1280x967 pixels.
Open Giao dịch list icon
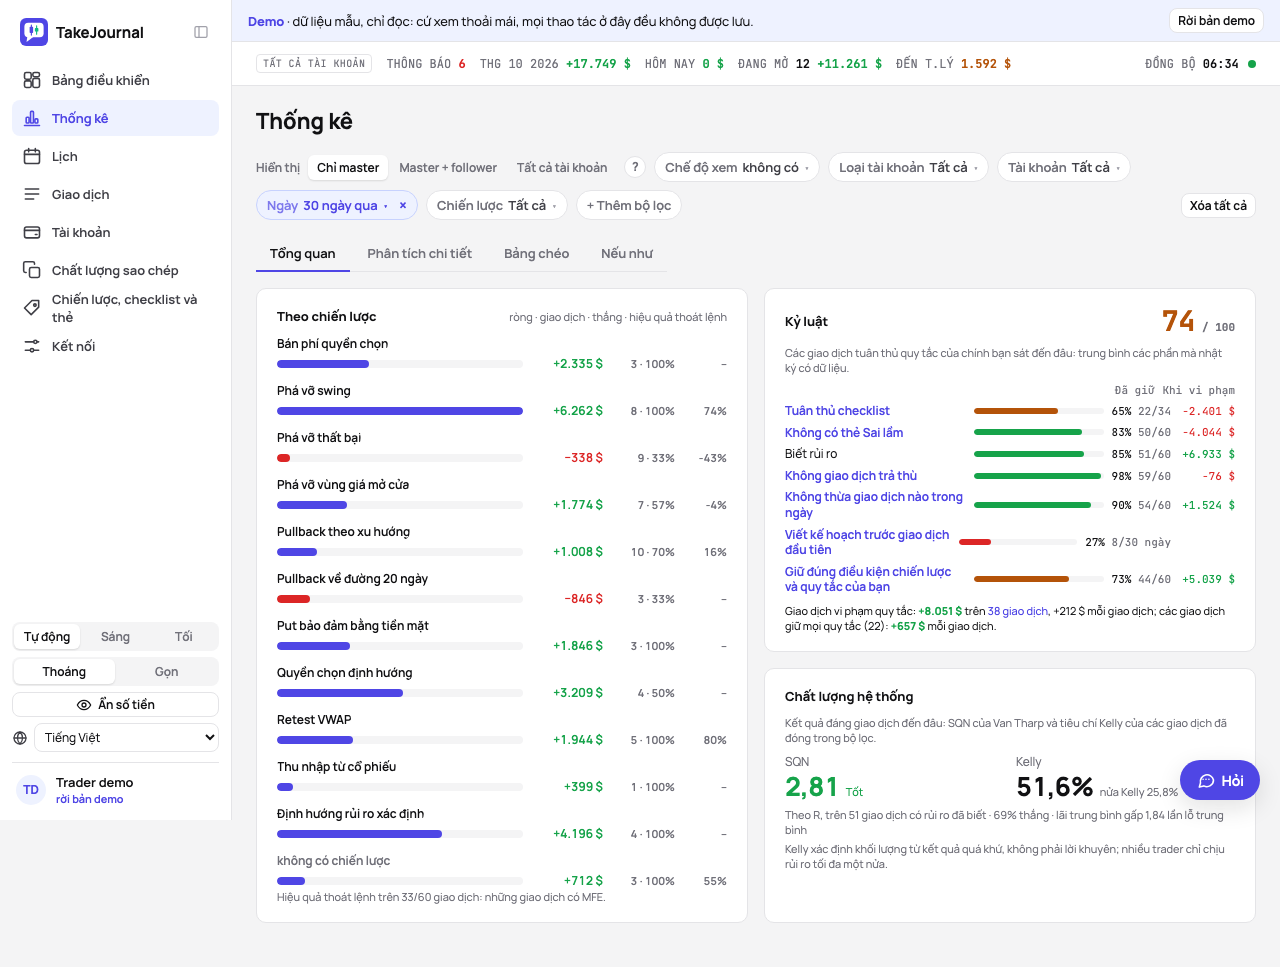click(x=32, y=194)
